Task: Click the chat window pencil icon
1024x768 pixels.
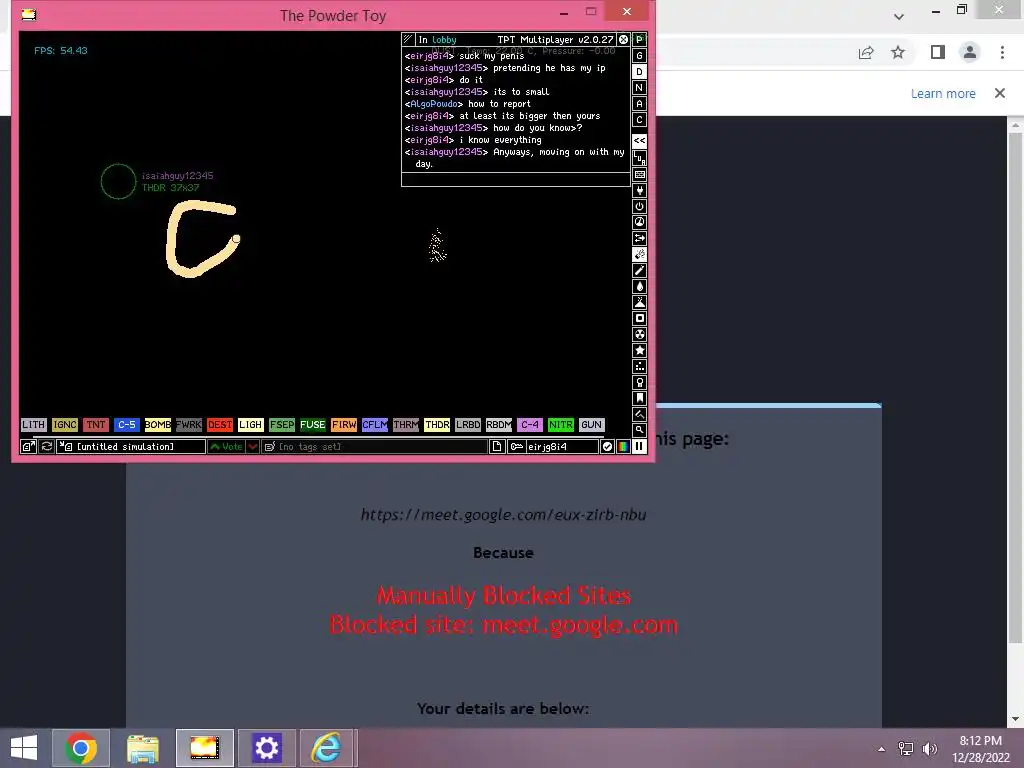Action: (408, 40)
